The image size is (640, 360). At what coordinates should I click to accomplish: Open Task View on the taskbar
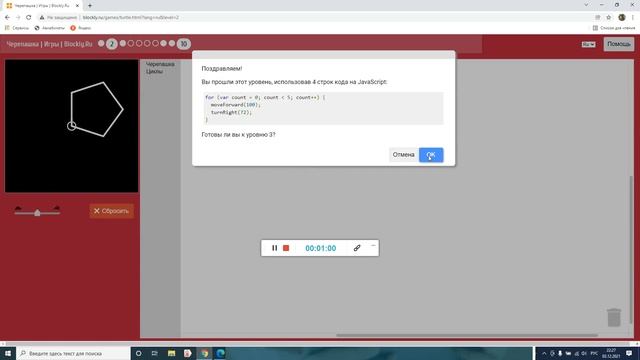[155, 353]
